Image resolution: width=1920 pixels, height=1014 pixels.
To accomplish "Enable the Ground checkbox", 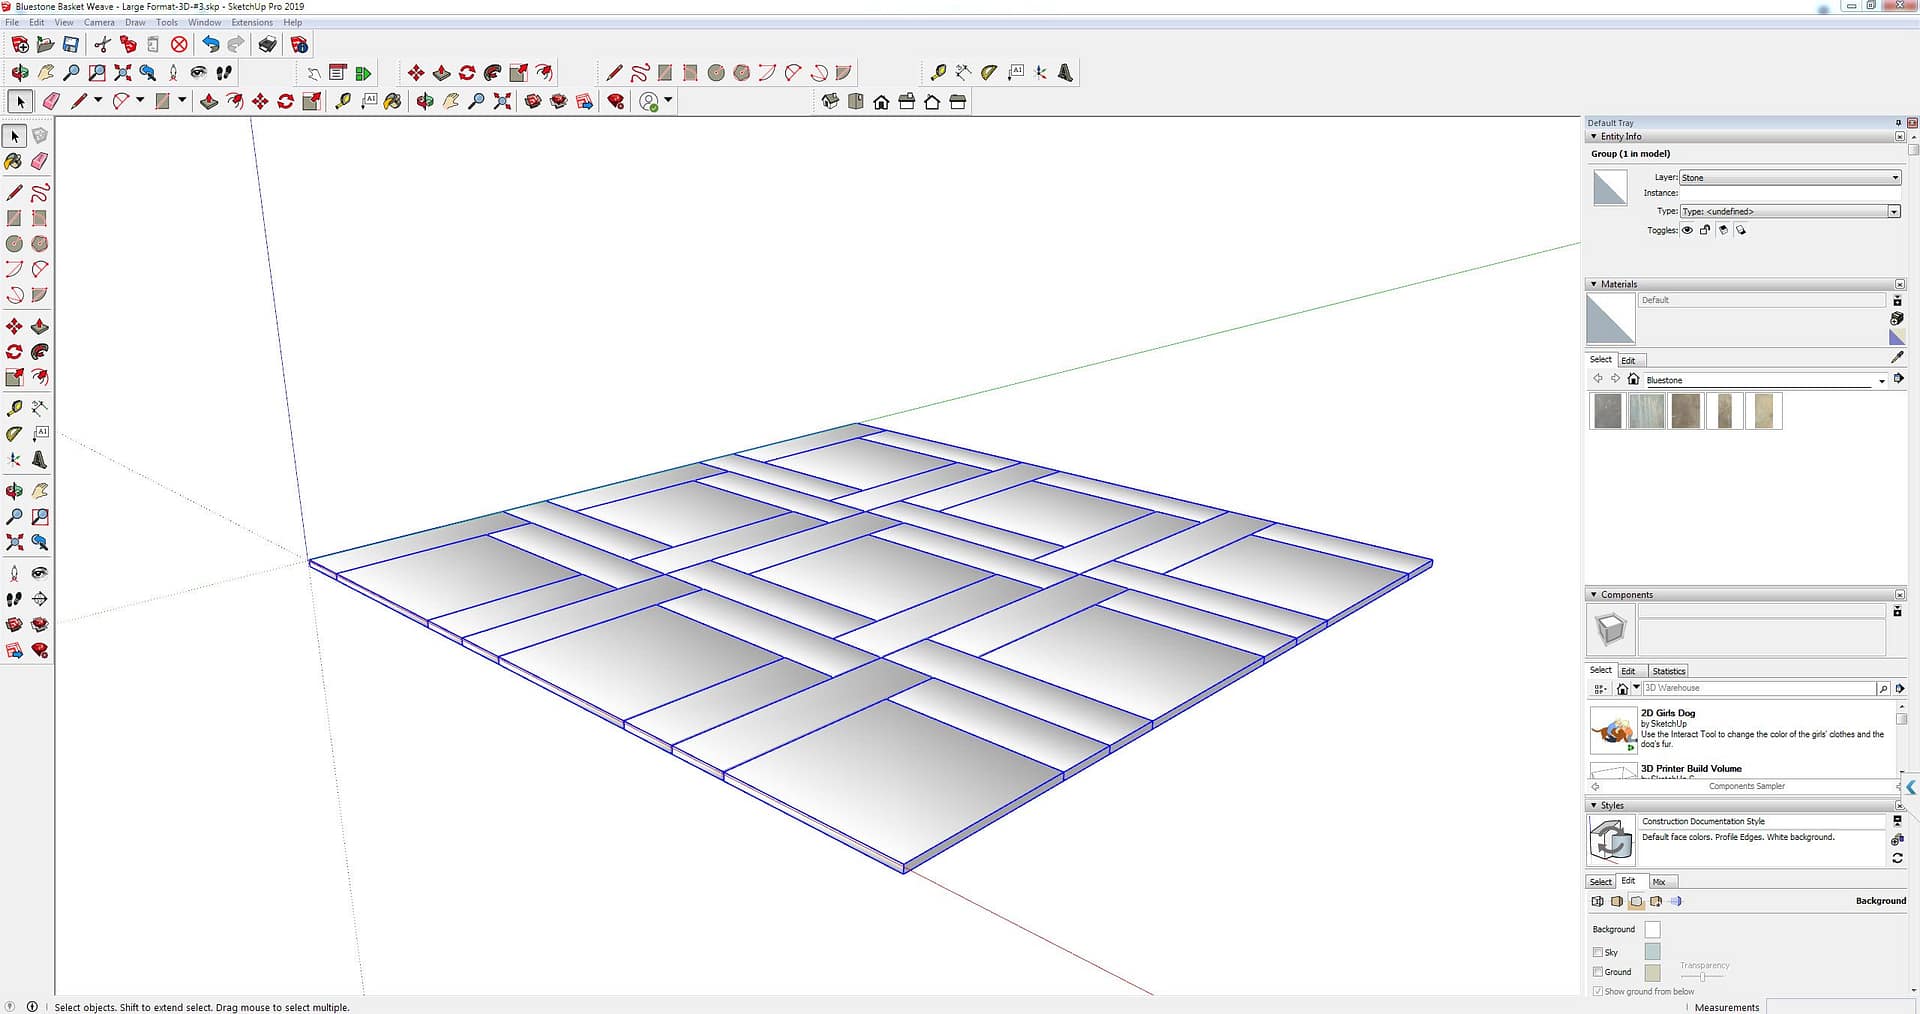I will click(x=1598, y=972).
